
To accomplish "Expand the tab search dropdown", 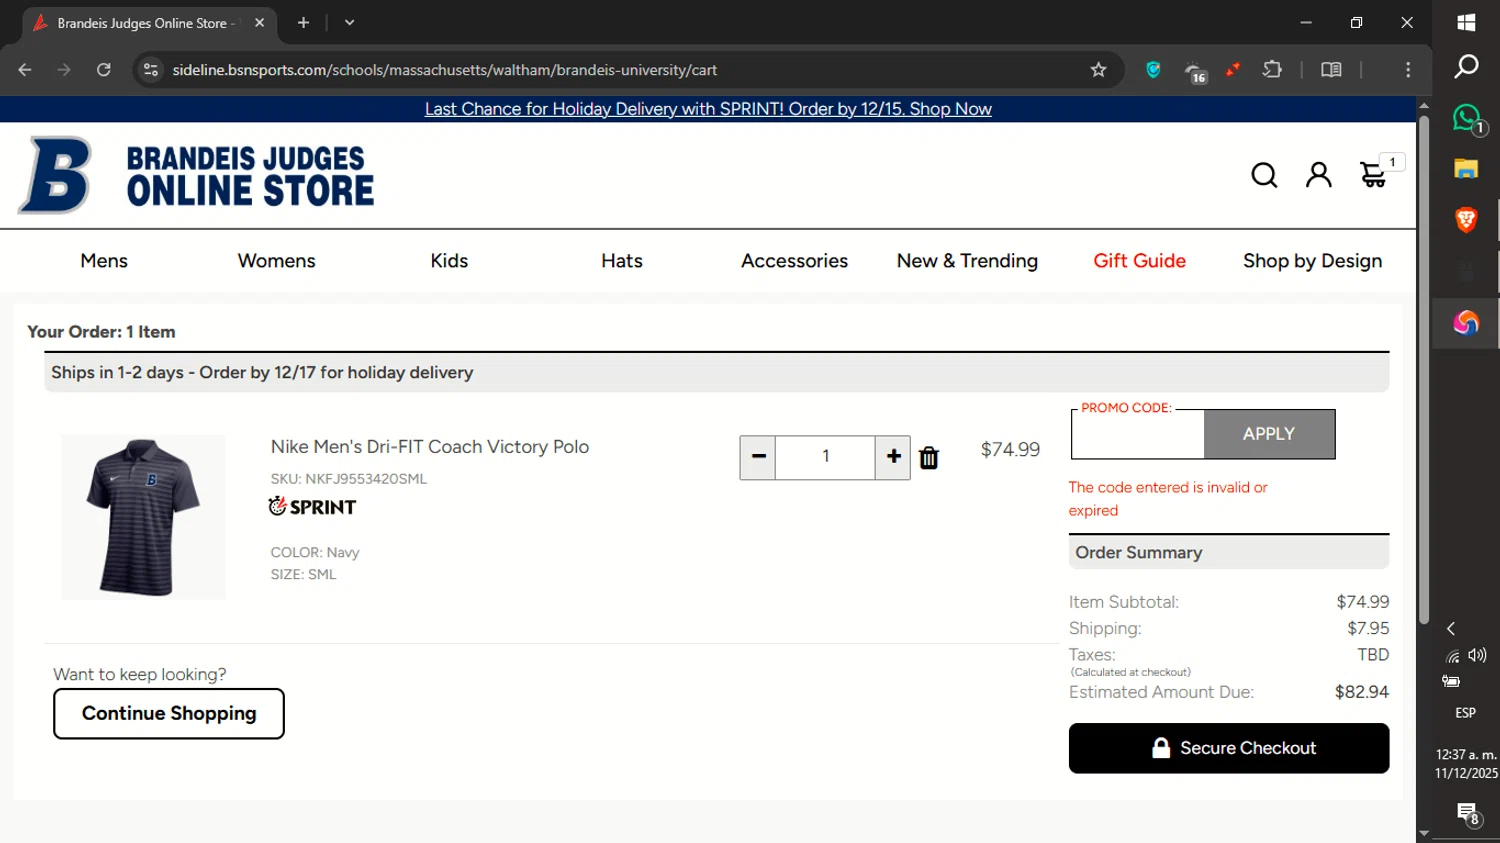I will [349, 22].
